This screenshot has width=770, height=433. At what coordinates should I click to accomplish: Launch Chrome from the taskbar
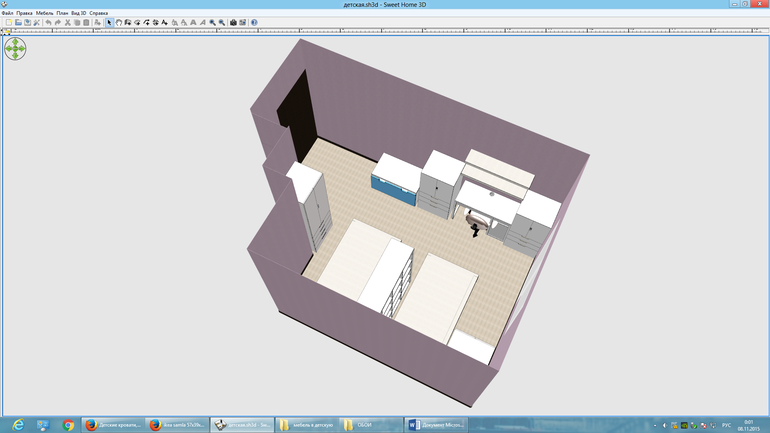click(x=68, y=424)
